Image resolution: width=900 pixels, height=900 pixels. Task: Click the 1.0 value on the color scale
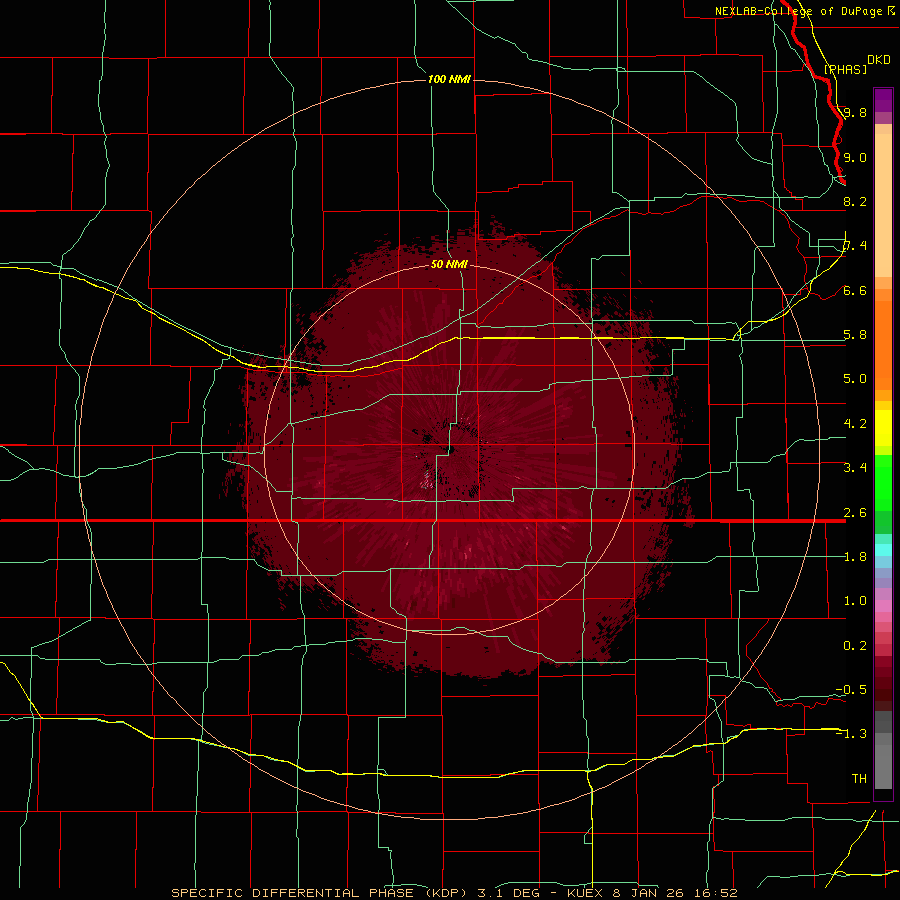tap(855, 601)
